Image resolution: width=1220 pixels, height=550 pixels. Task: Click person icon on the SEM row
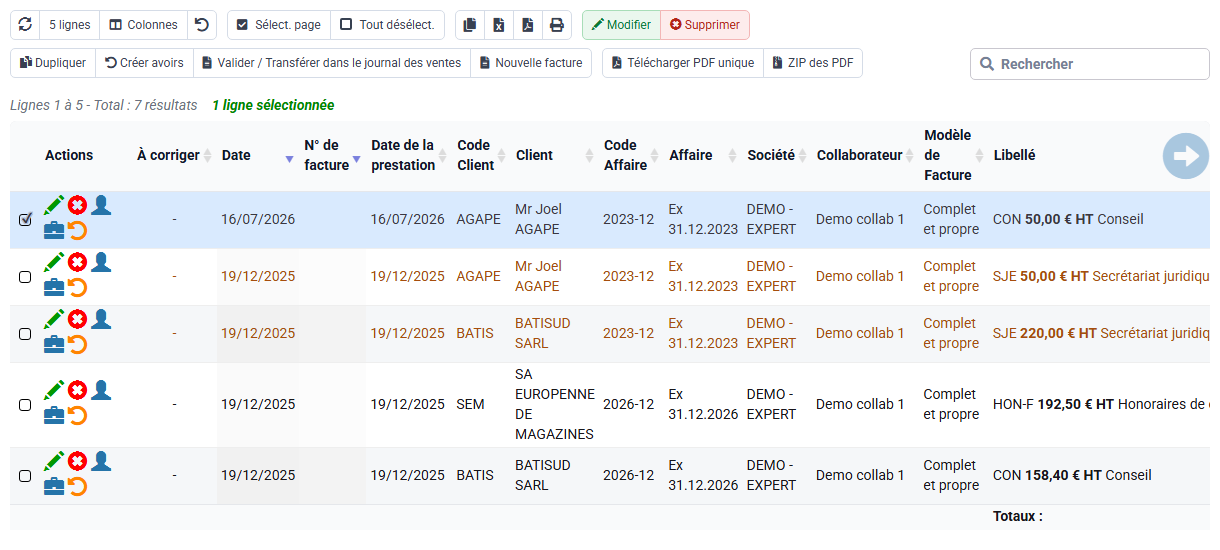(x=101, y=390)
